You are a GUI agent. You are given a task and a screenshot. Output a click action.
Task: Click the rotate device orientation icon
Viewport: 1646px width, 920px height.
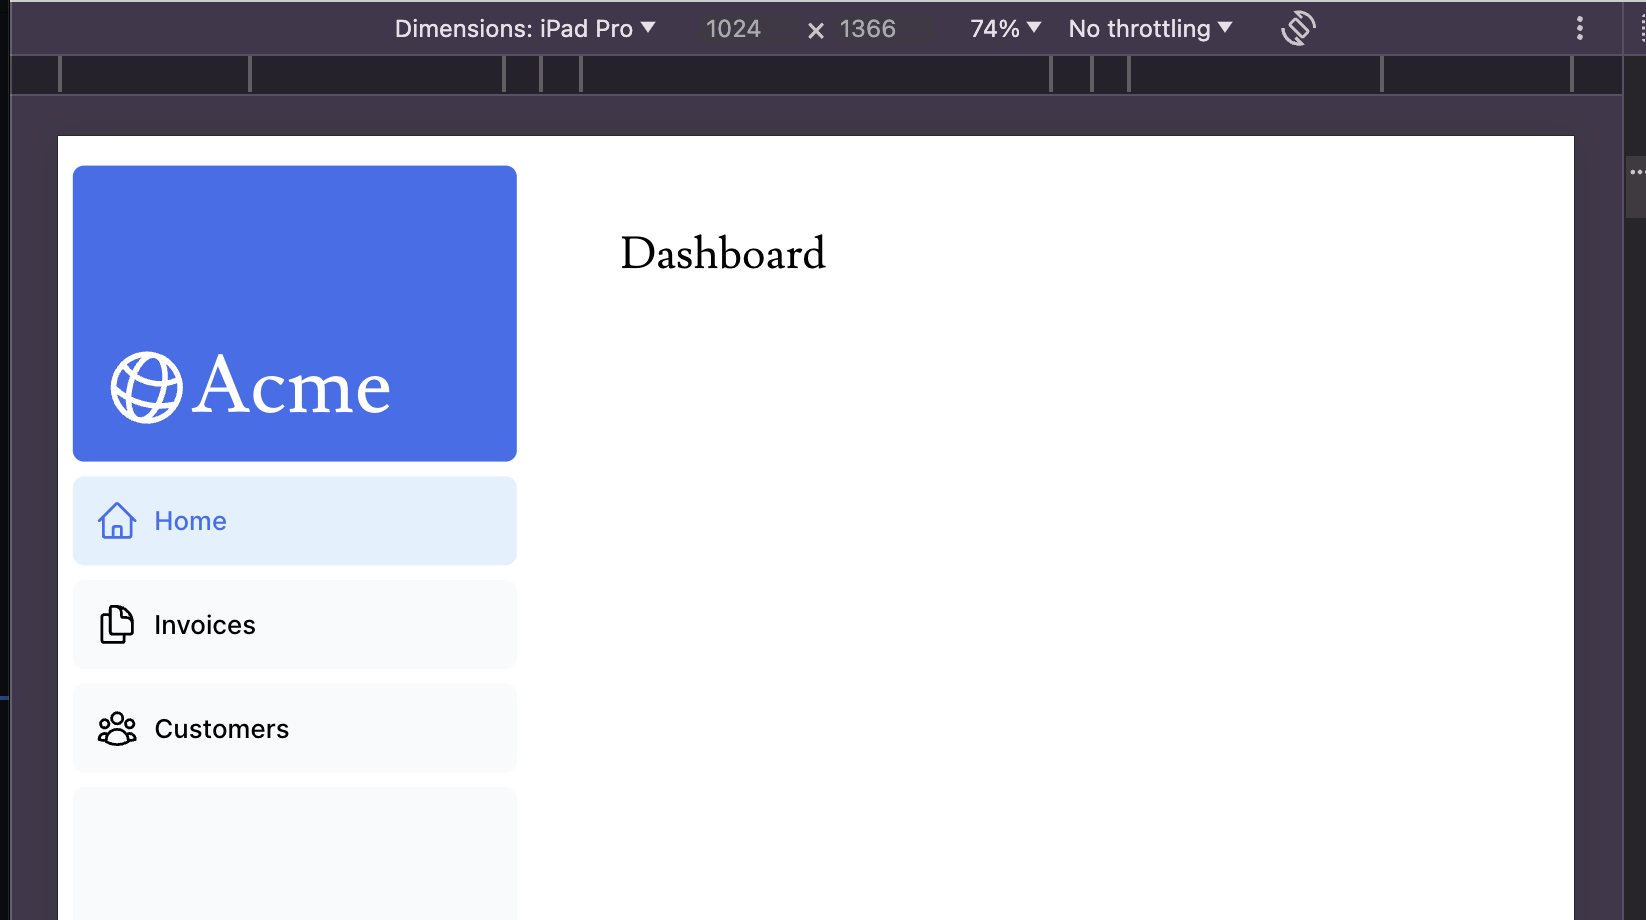coord(1298,28)
